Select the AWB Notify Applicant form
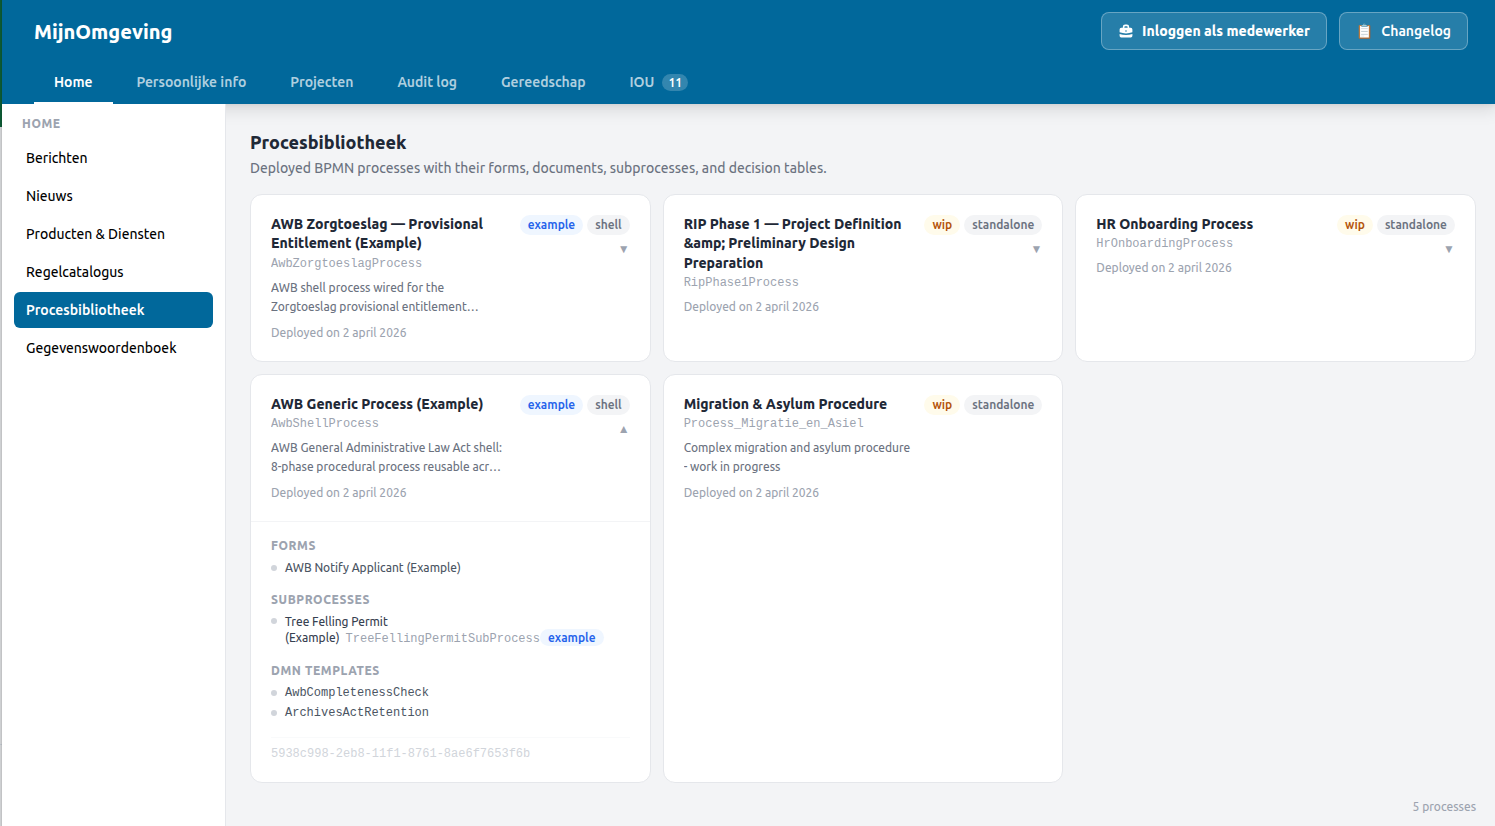The height and width of the screenshot is (826, 1495). pos(373,567)
